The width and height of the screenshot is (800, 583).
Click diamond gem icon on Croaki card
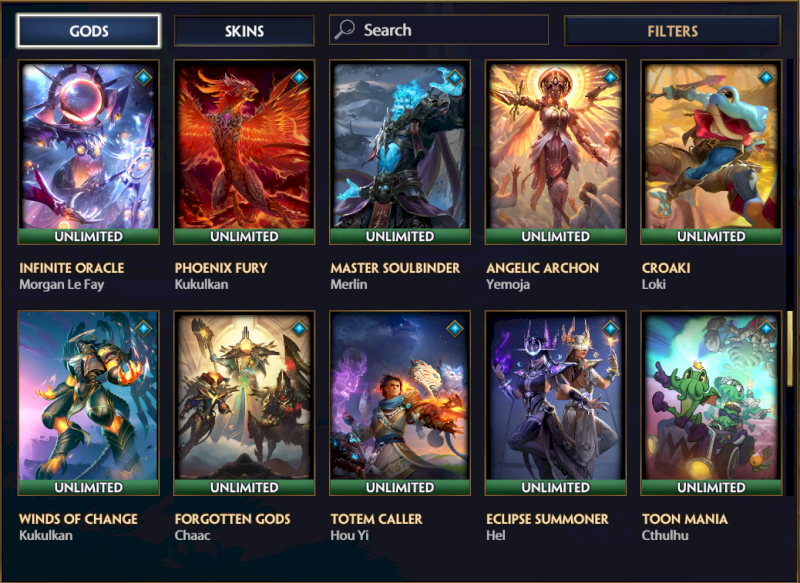coord(766,78)
